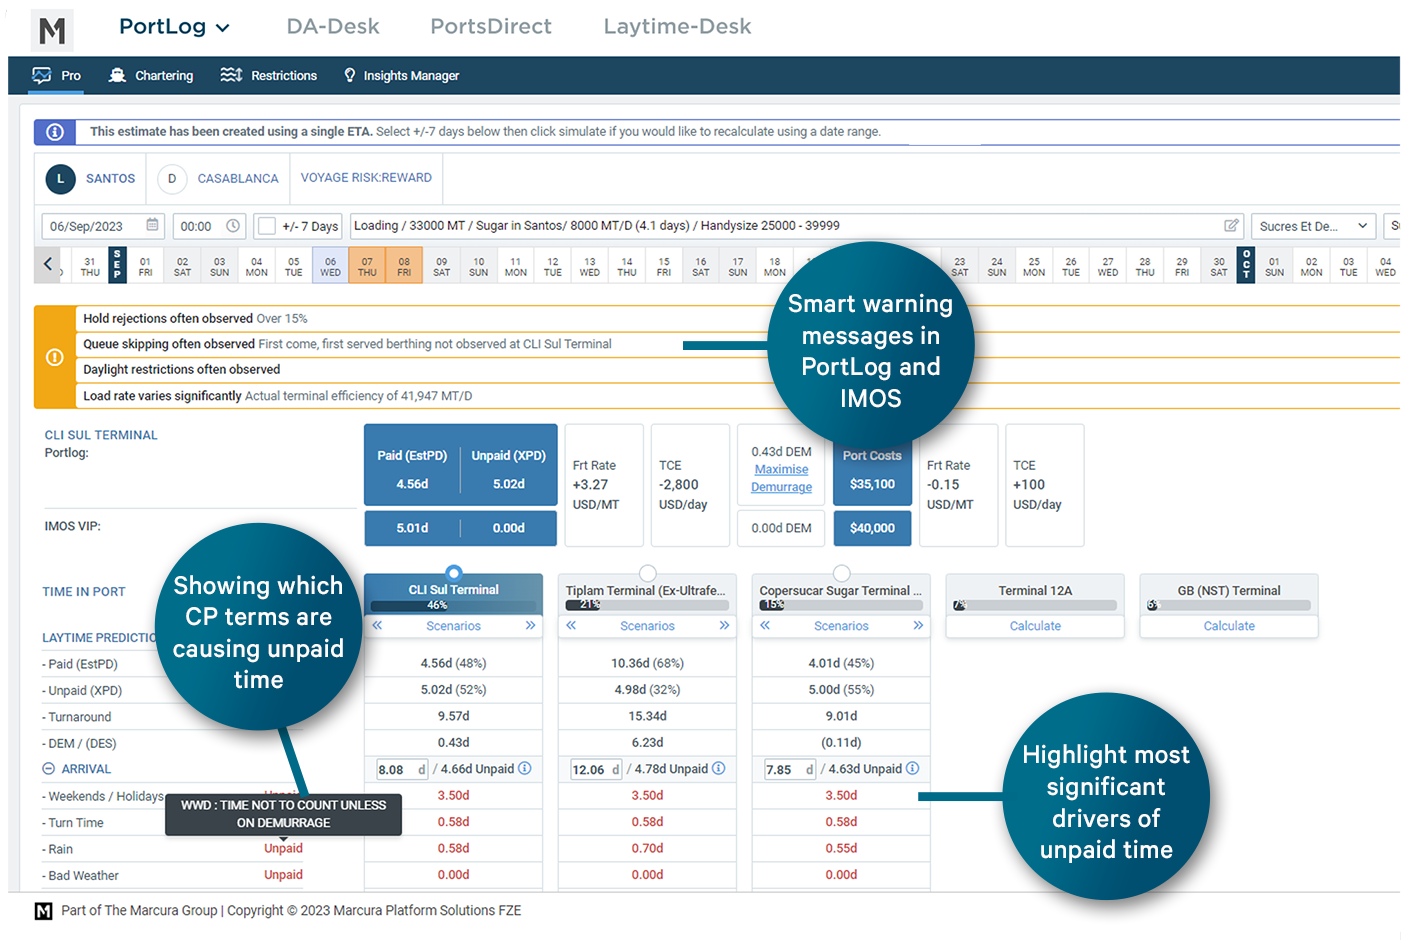Screen dimensions: 1406x940
Task: Open the VOYAGE RISK:REWARD tab
Action: (366, 178)
